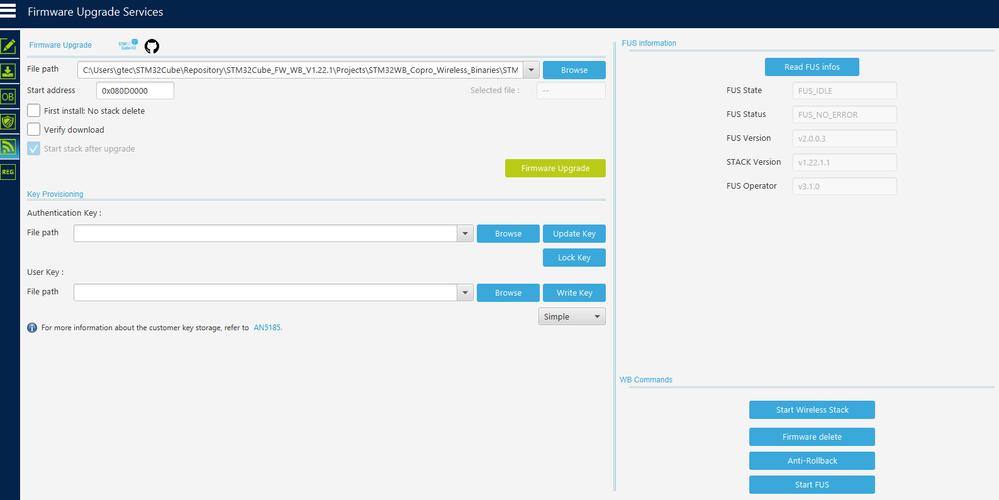
Task: Click the FUS Version value field
Action: coord(845,138)
